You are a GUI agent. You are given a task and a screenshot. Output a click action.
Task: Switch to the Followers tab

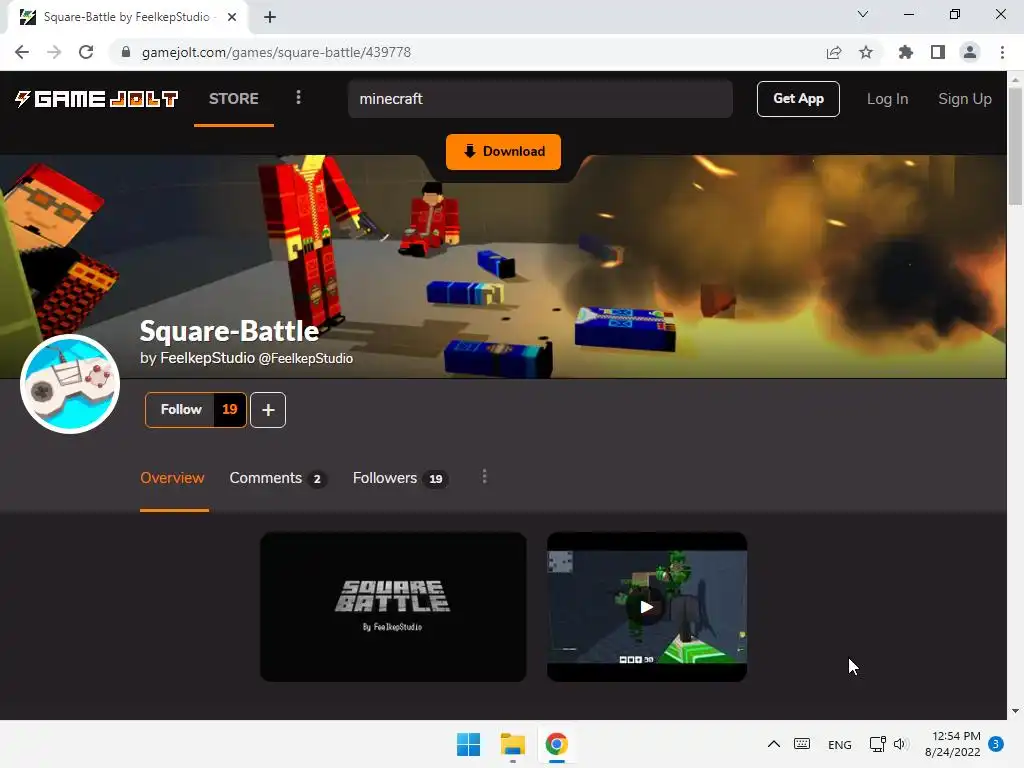[x=400, y=478]
